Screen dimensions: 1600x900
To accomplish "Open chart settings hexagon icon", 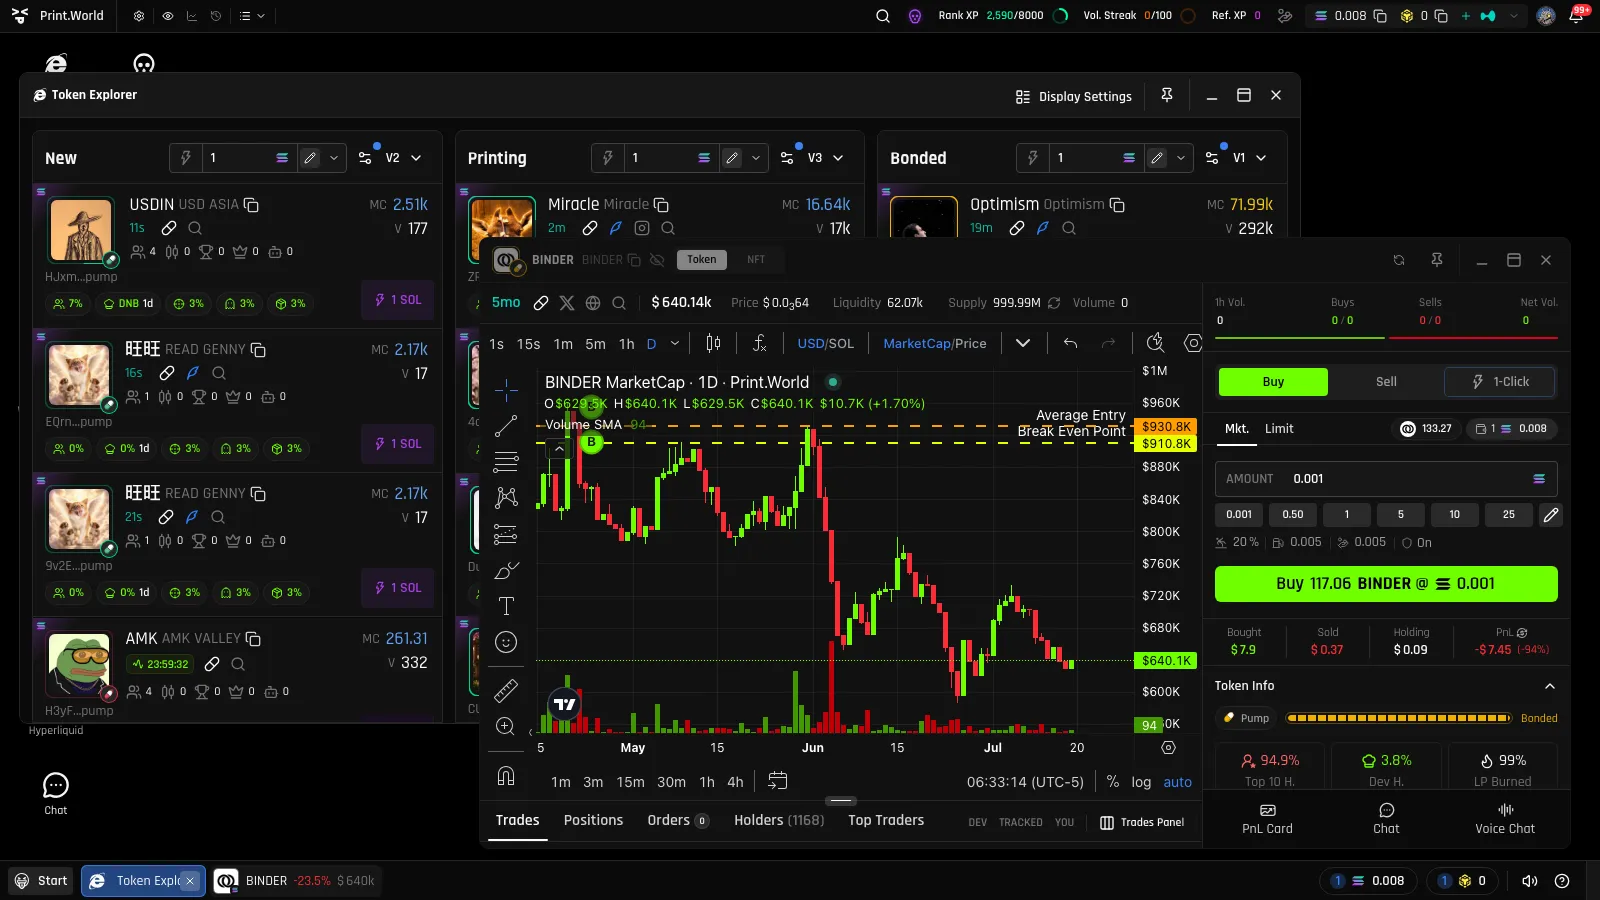I will tap(1192, 343).
